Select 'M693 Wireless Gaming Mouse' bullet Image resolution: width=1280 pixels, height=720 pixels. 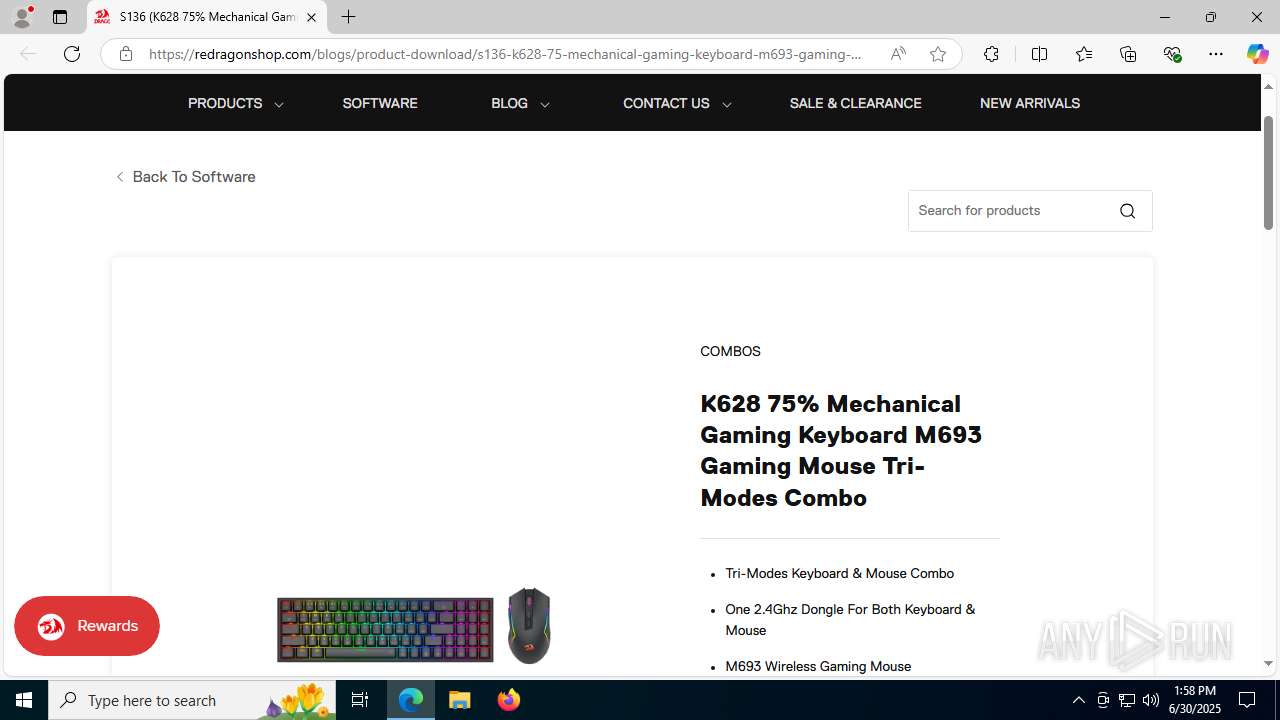(818, 666)
